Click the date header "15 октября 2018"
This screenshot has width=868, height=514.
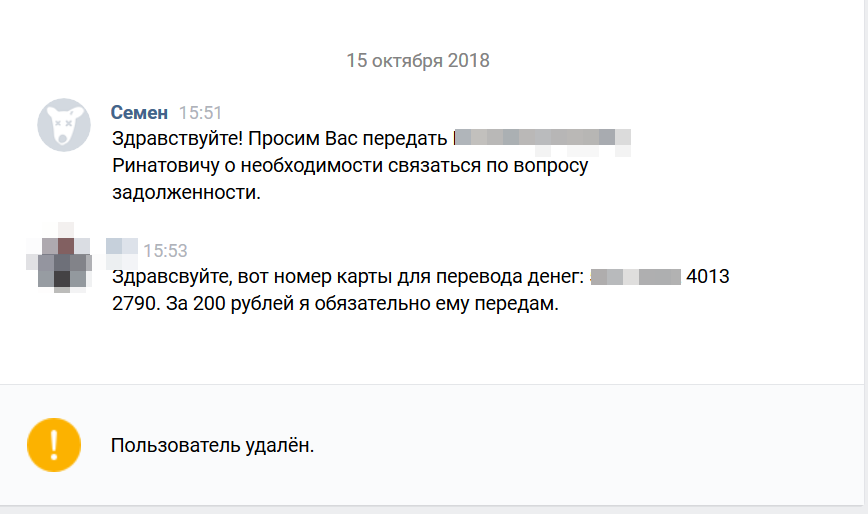[417, 60]
